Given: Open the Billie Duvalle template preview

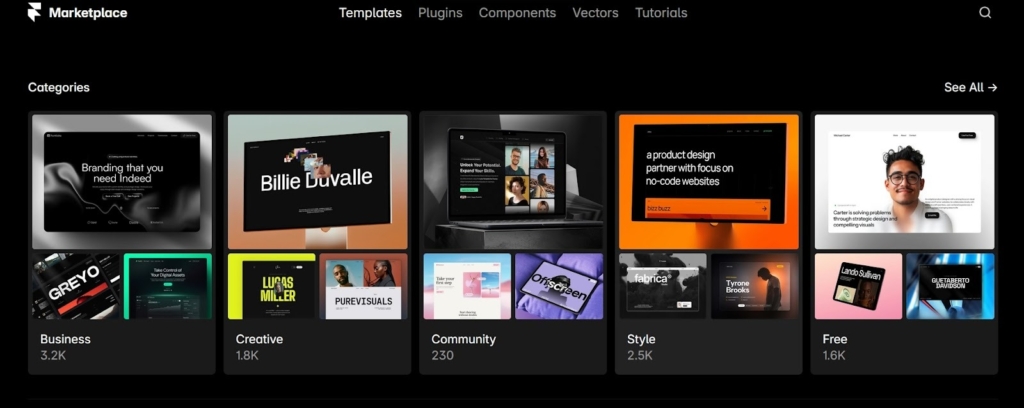Looking at the screenshot, I should click(317, 181).
